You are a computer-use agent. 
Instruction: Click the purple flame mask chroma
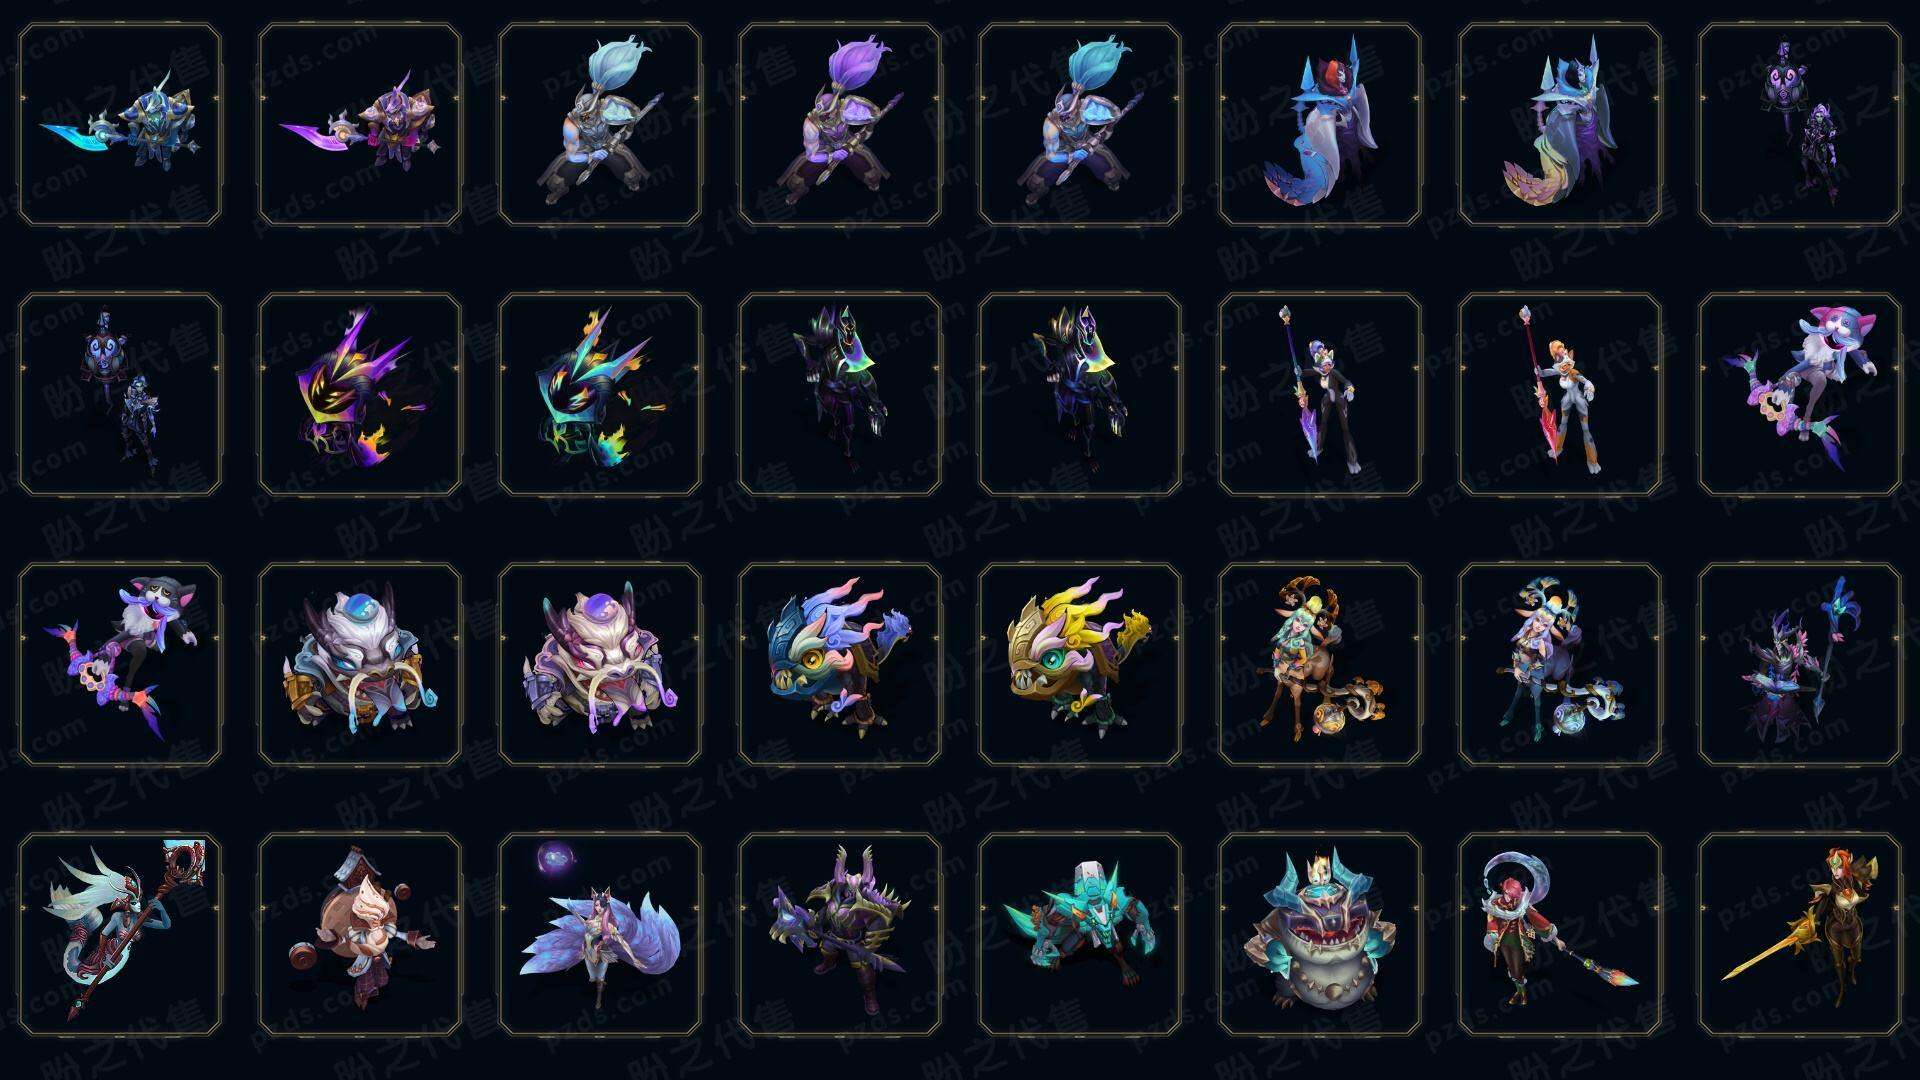click(x=360, y=394)
